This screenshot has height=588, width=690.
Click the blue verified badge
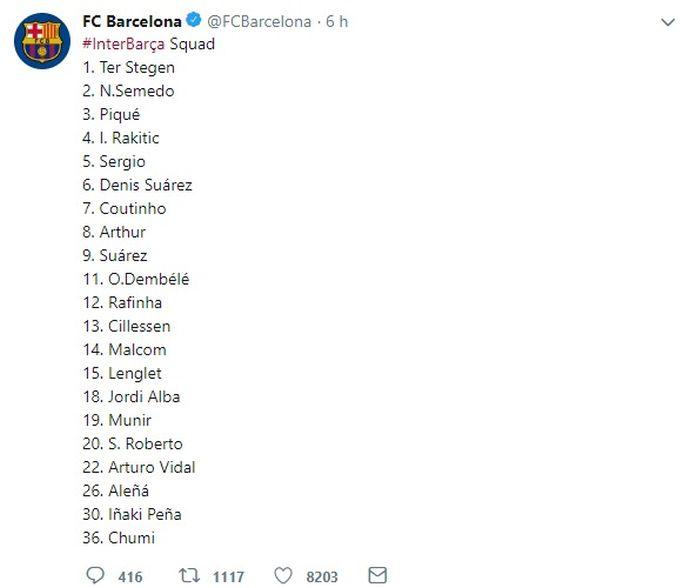pyautogui.click(x=221, y=21)
